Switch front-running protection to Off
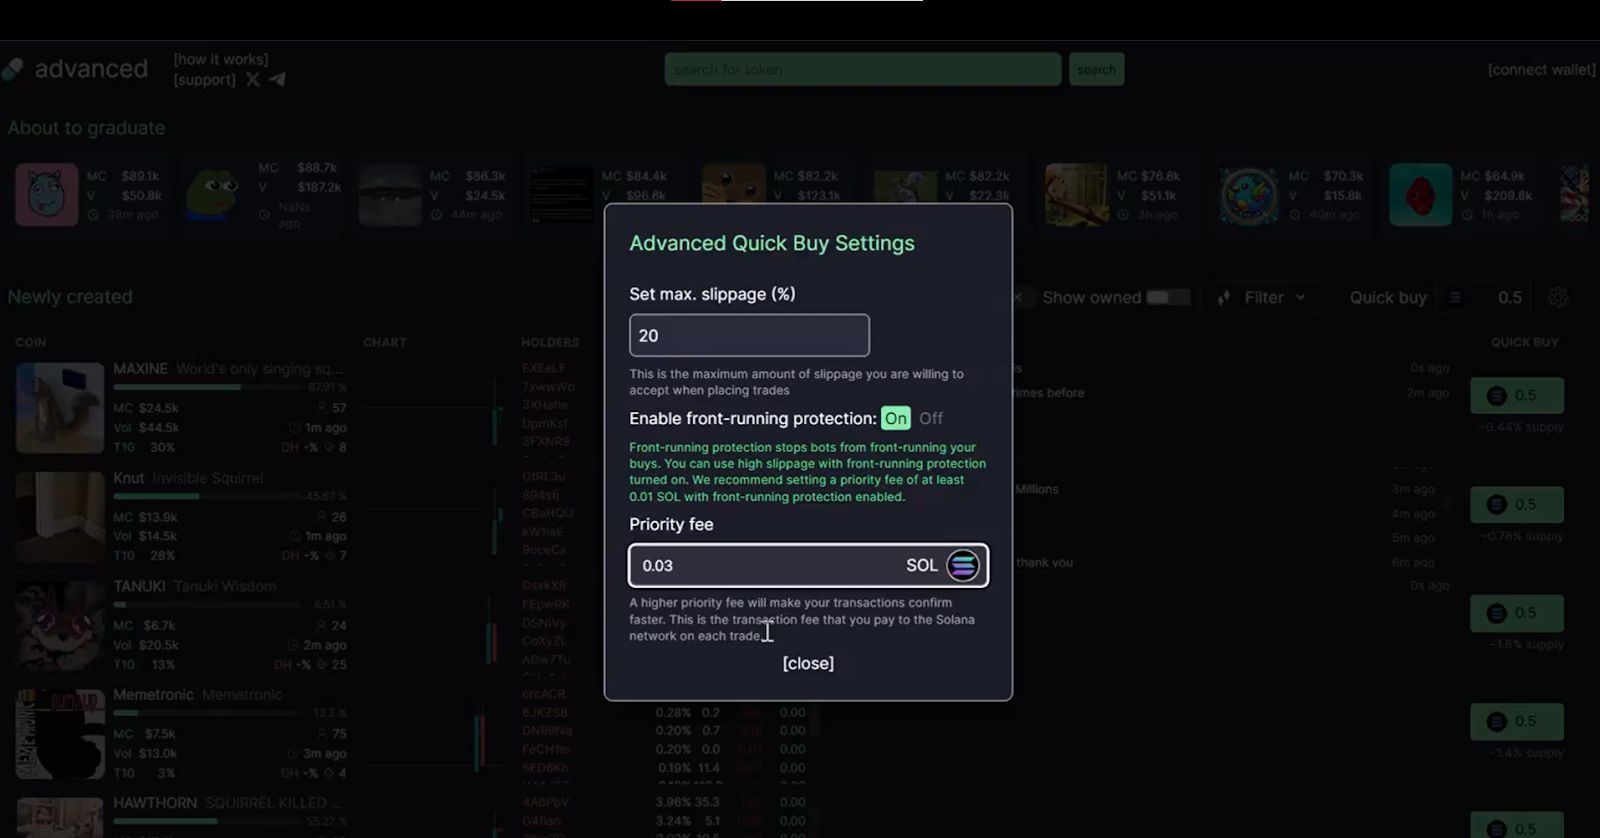The width and height of the screenshot is (1600, 838). tap(931, 418)
